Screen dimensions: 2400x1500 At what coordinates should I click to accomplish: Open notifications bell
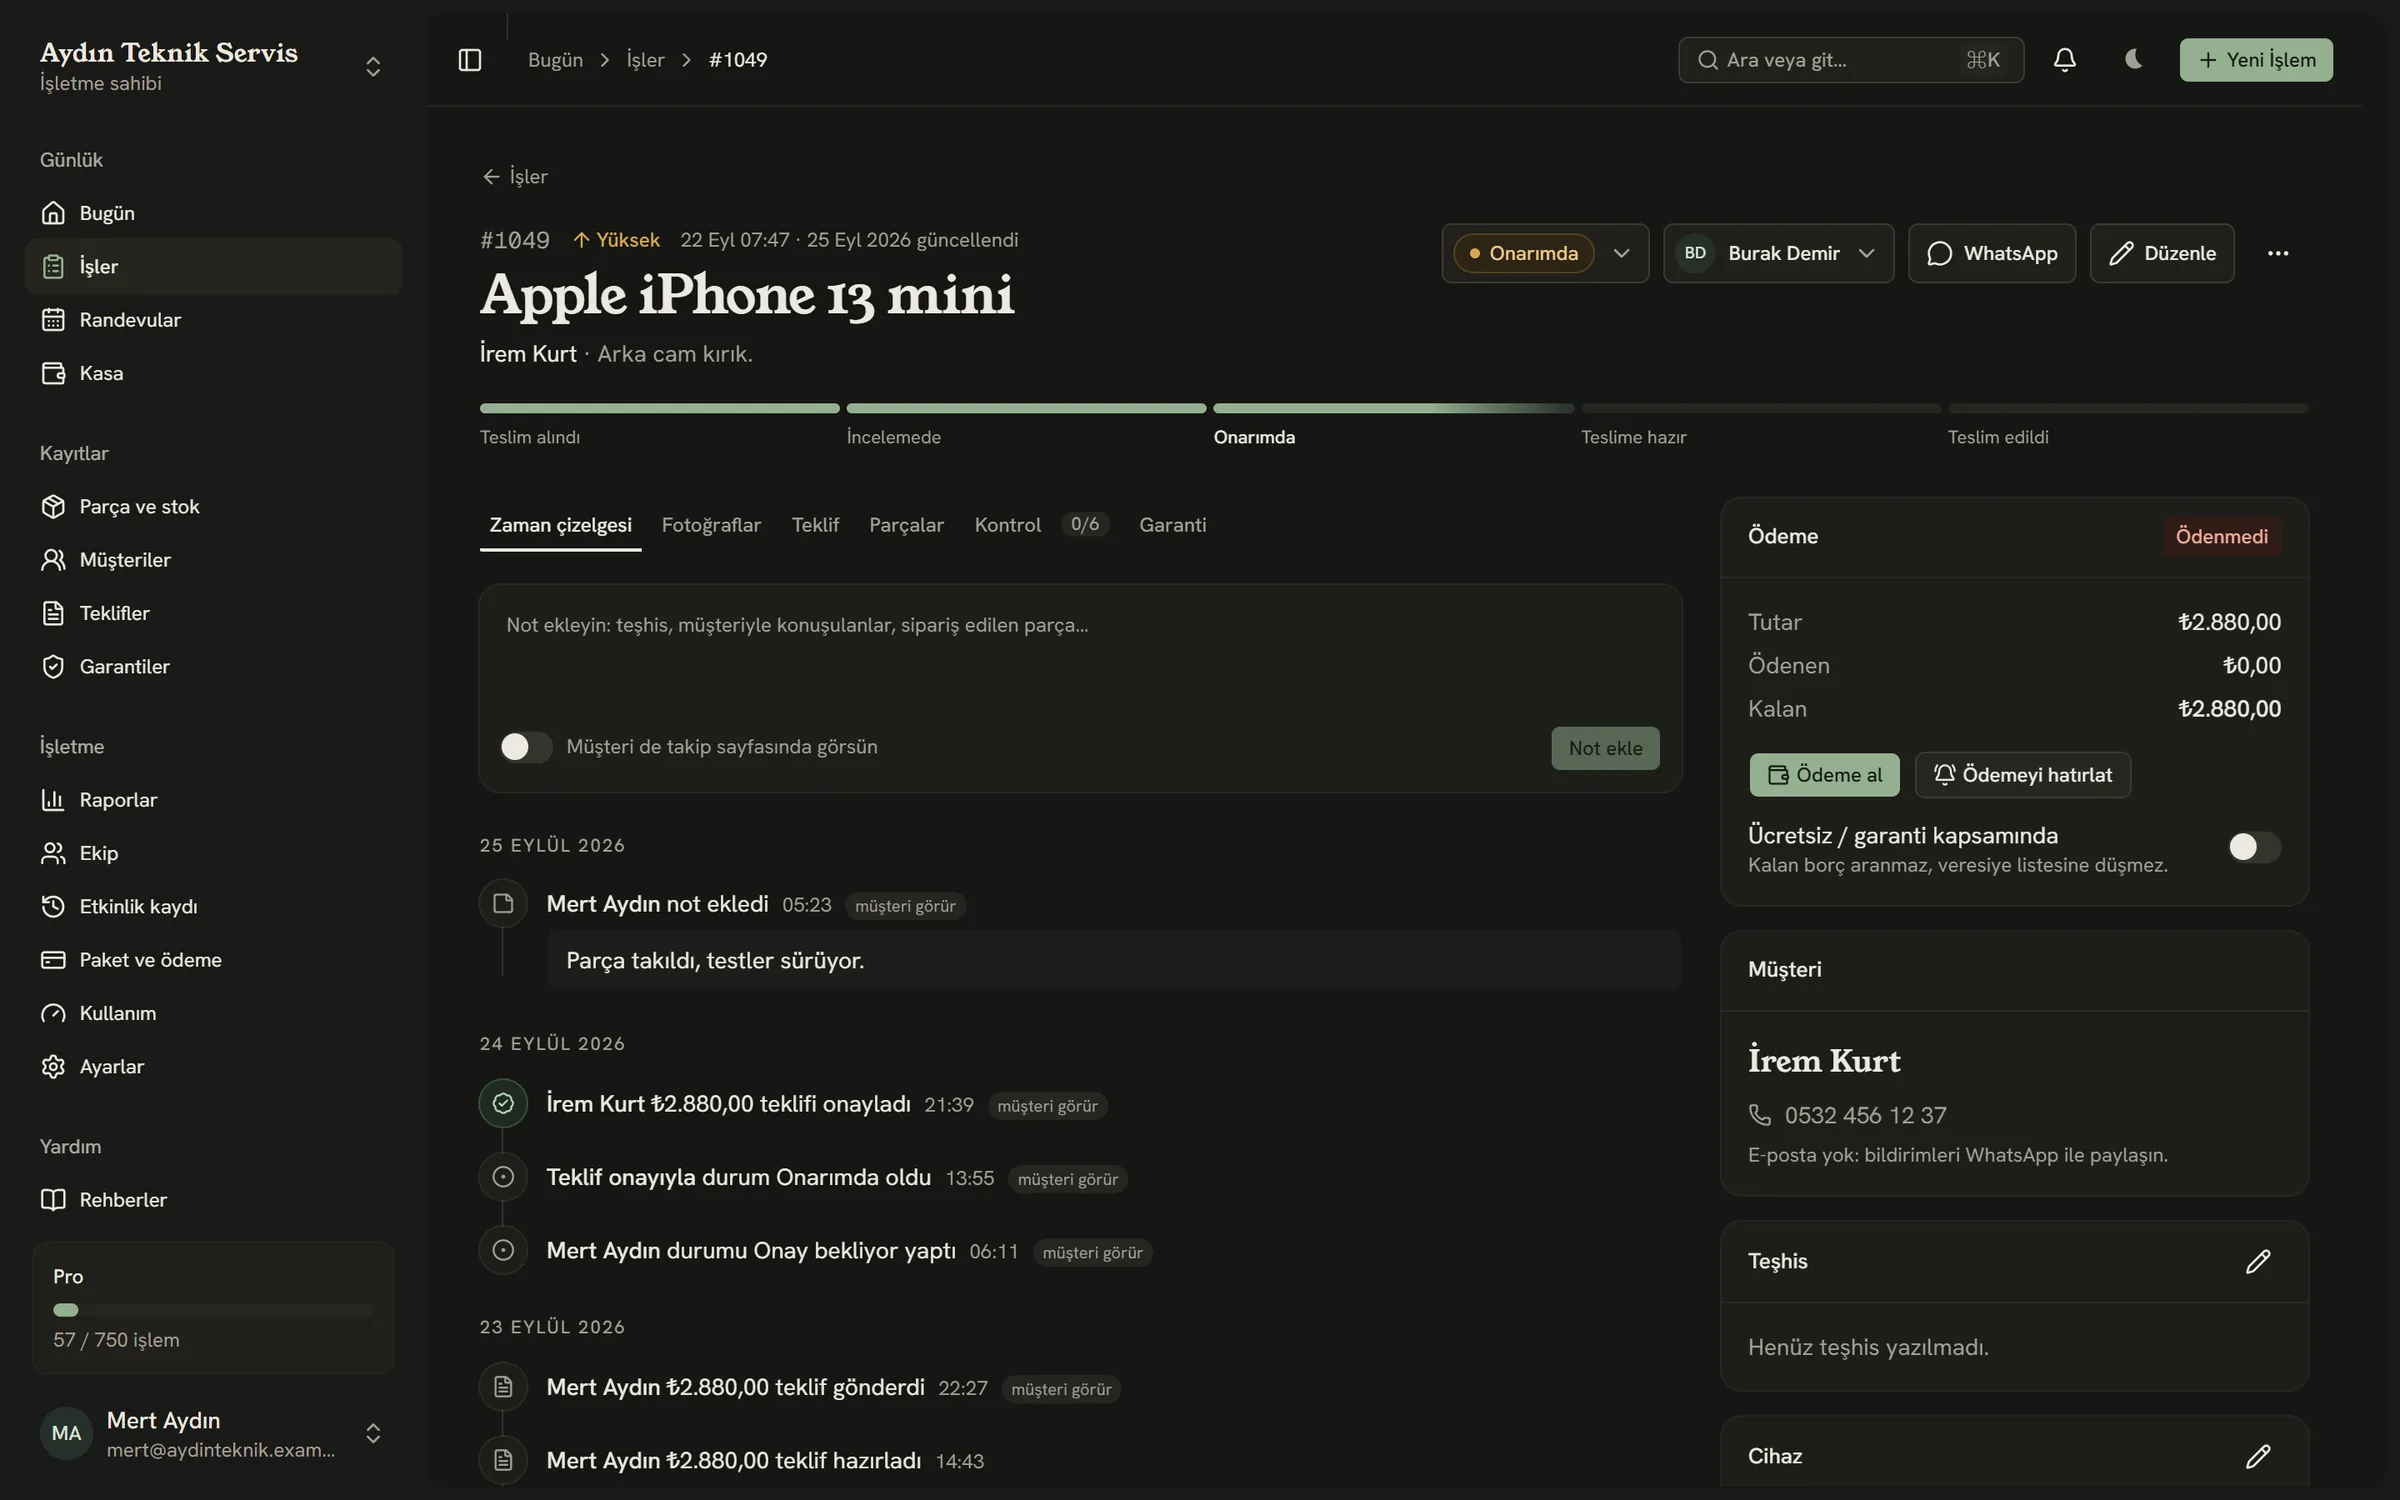[x=2064, y=60]
